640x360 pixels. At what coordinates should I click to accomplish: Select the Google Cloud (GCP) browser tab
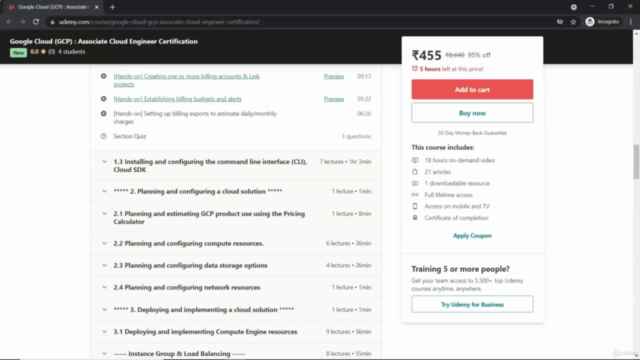[x=53, y=7]
